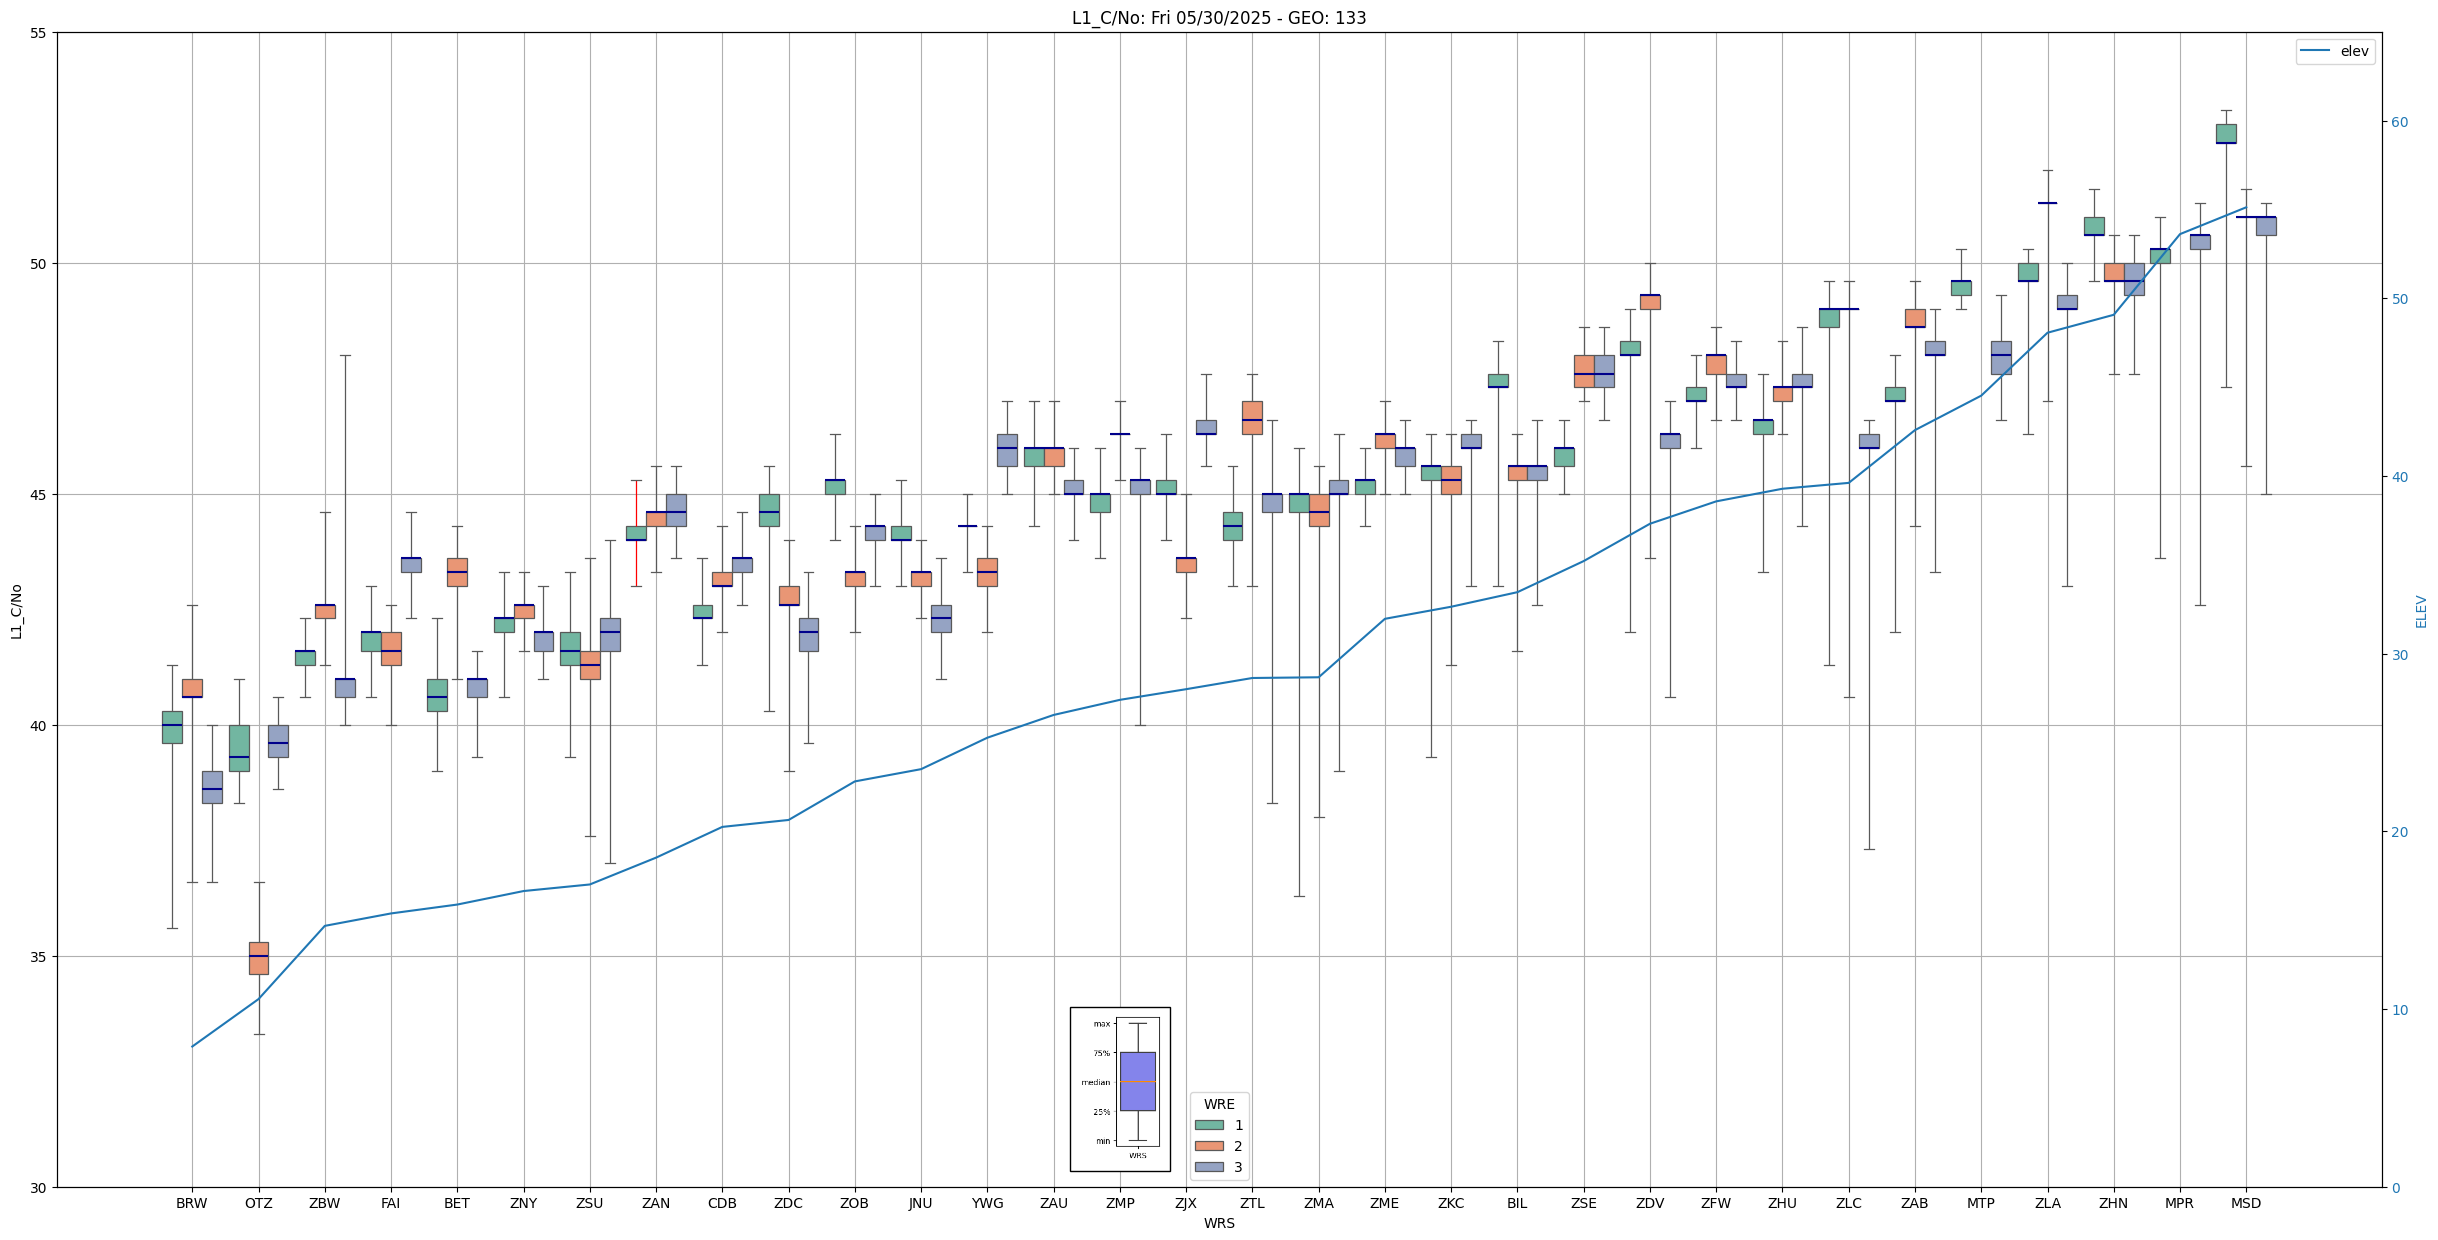Click the green WRE 1 legend swatch
Viewport: 2438px width, 1240px height.
pos(1209,1125)
